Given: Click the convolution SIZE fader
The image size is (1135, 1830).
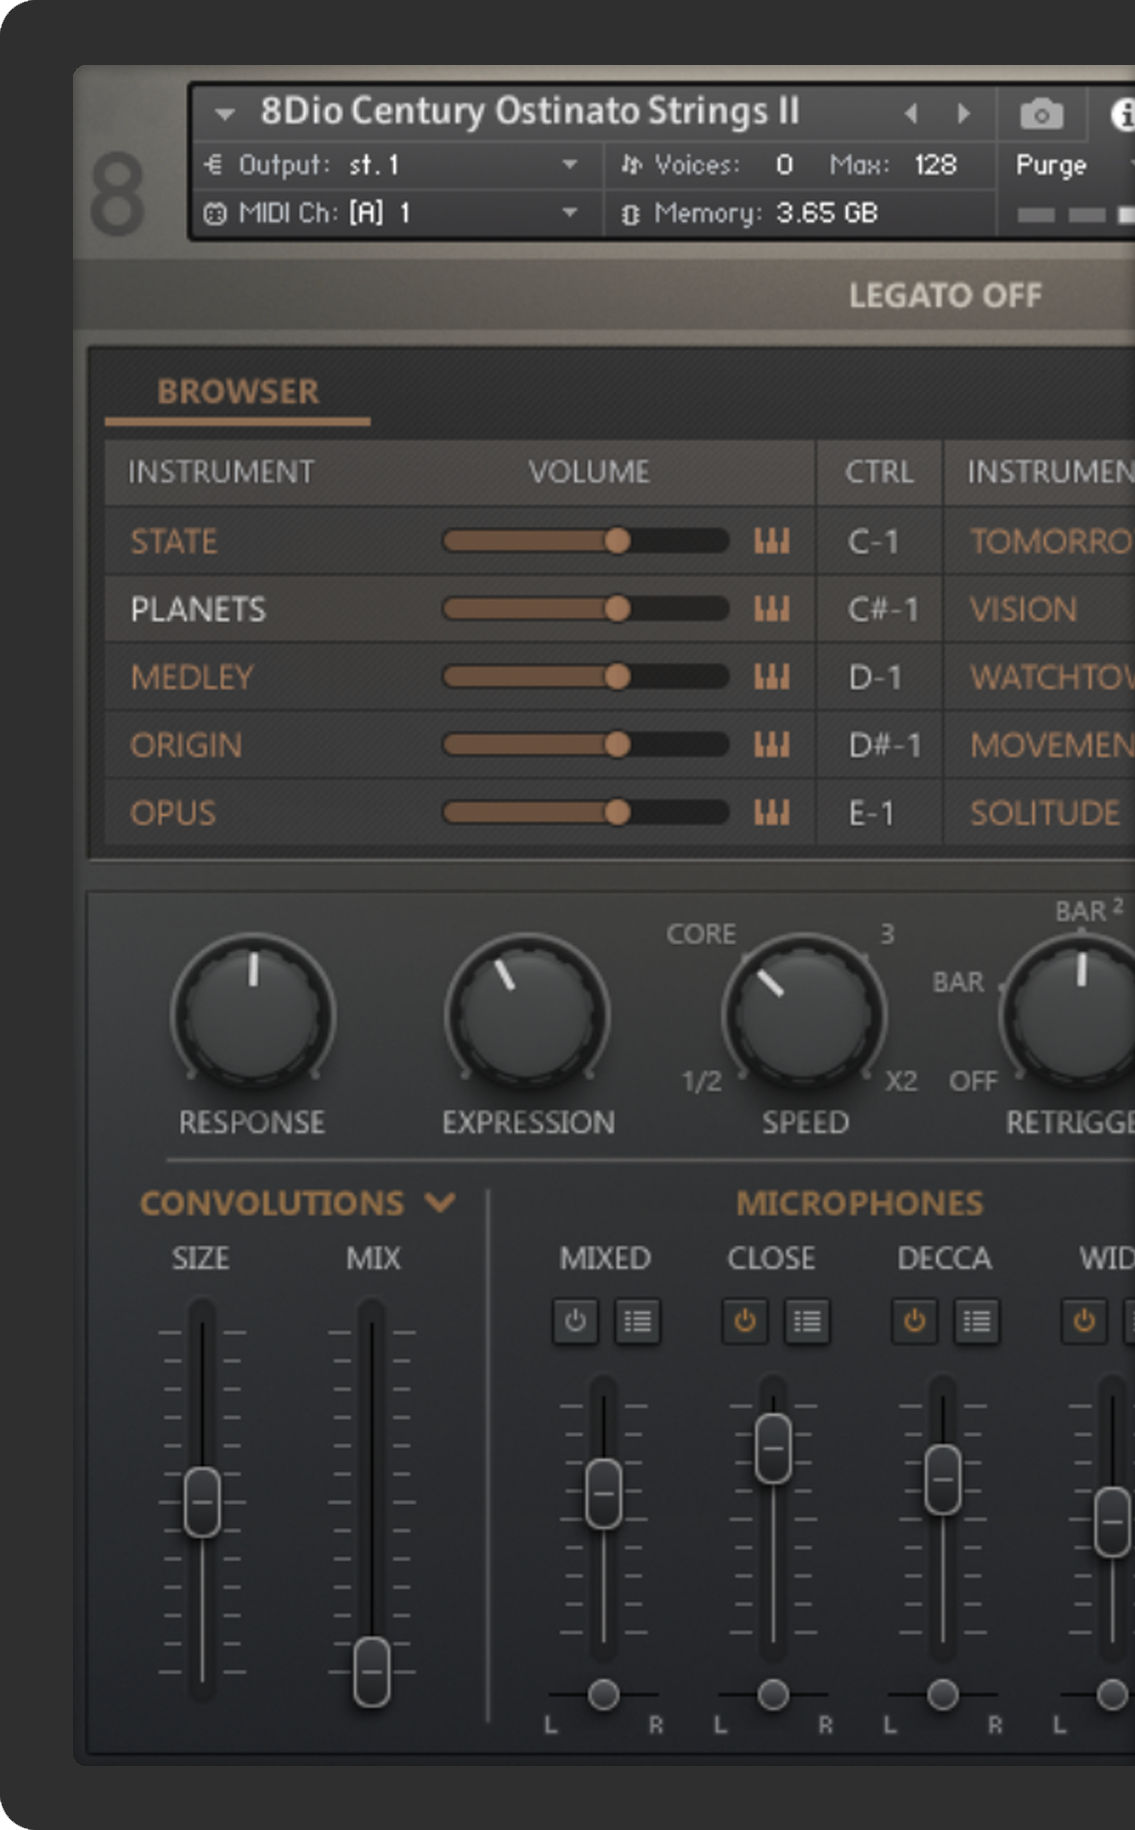Looking at the screenshot, I should [x=202, y=1501].
